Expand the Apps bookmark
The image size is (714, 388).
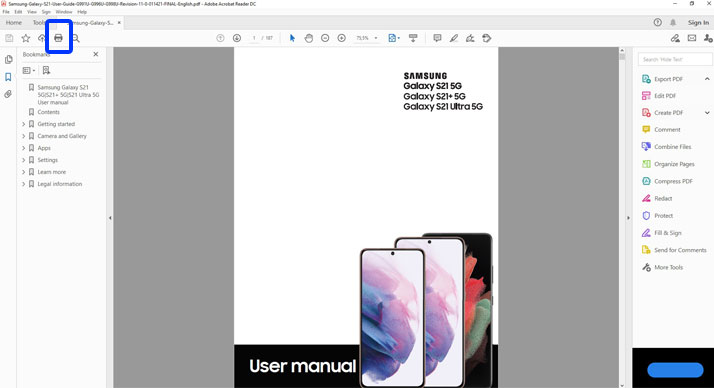(24, 148)
